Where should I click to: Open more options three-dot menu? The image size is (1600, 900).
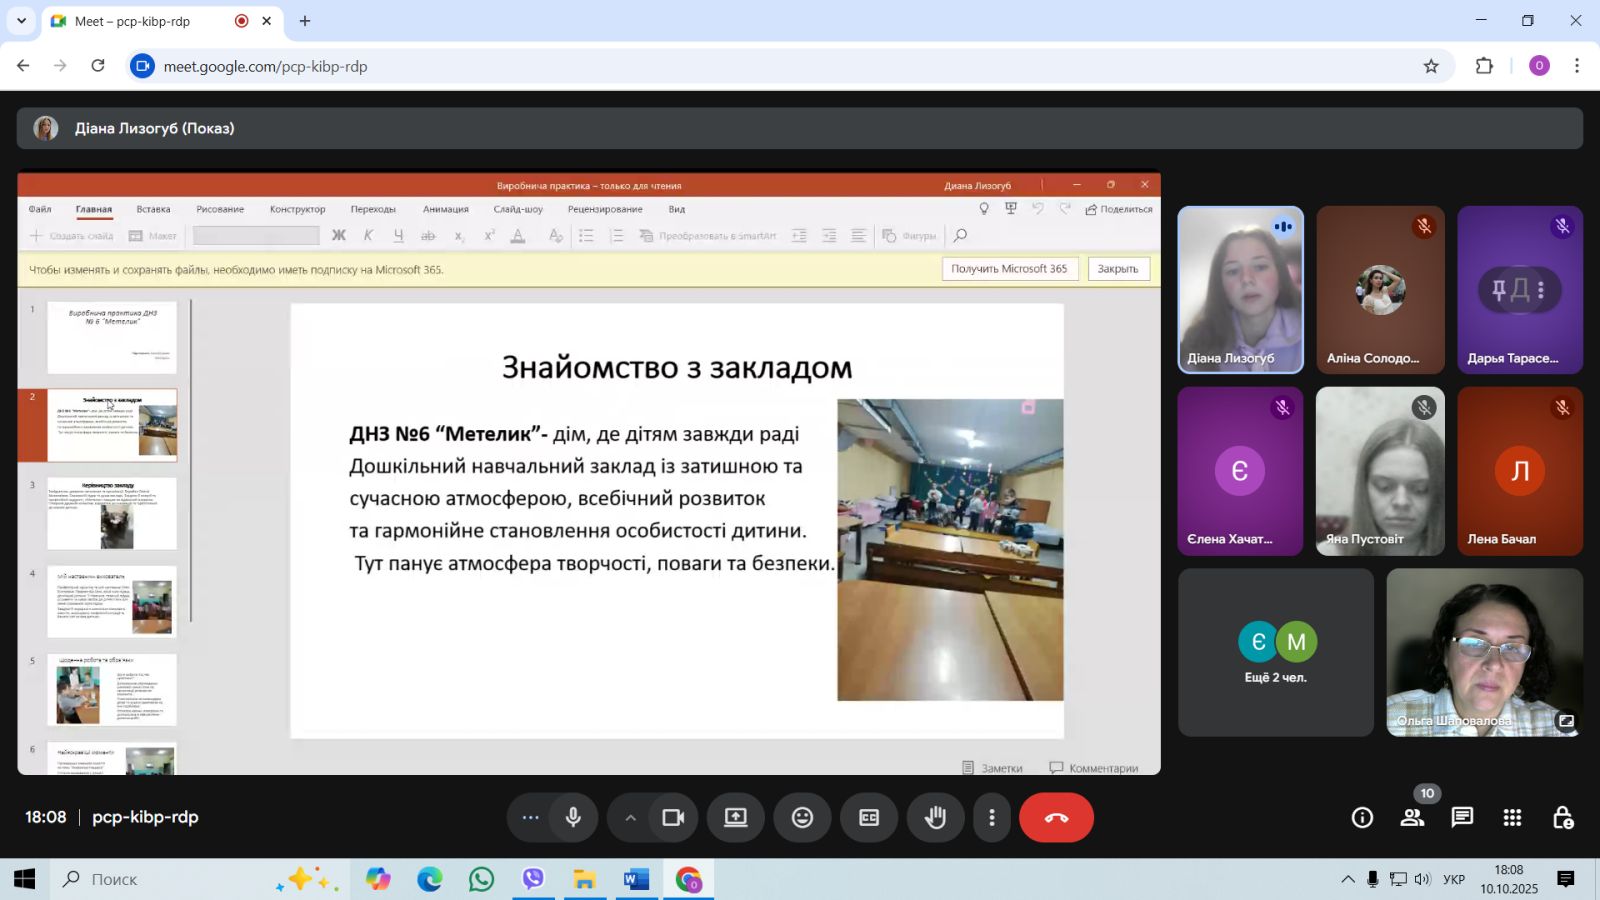(x=991, y=818)
